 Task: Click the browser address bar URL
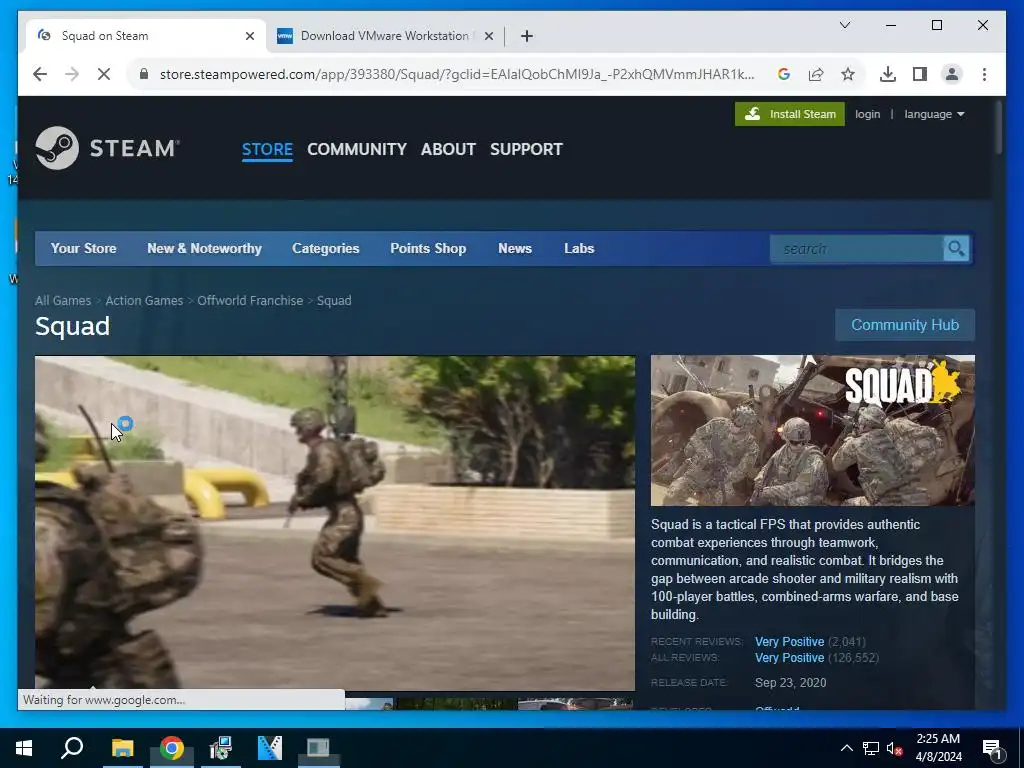(456, 74)
